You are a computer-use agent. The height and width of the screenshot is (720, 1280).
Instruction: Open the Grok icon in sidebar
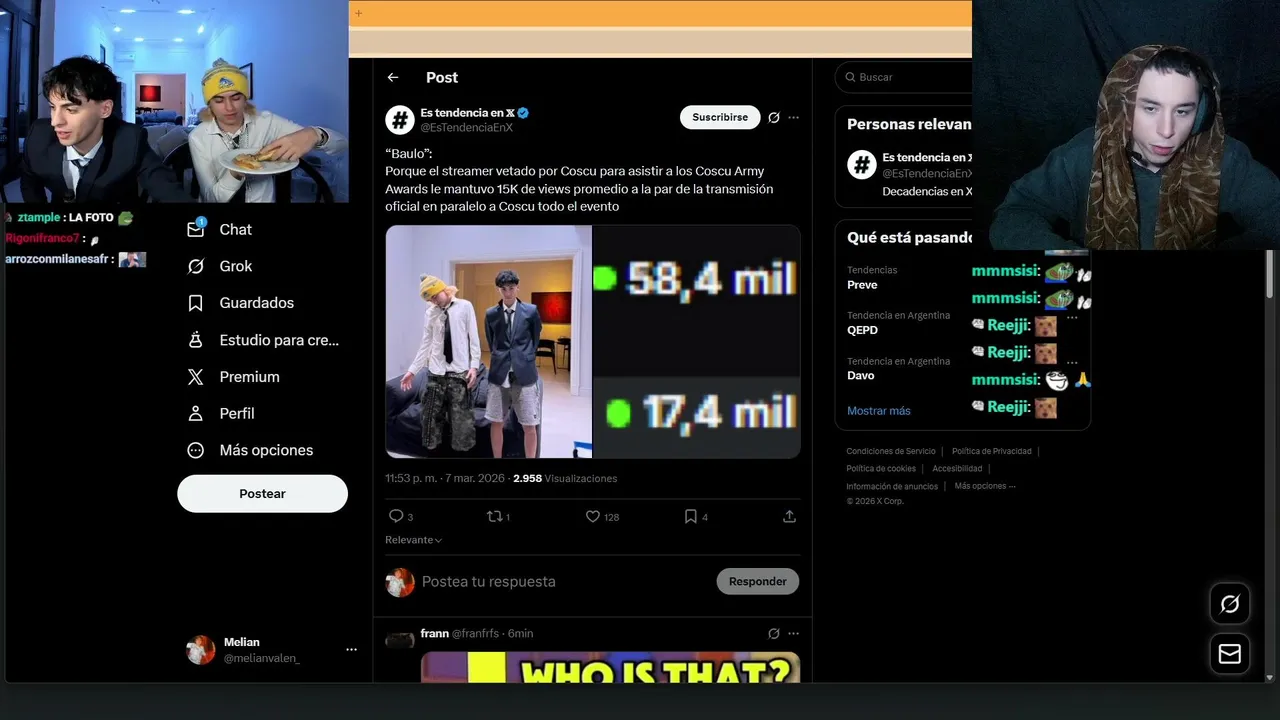tap(196, 266)
